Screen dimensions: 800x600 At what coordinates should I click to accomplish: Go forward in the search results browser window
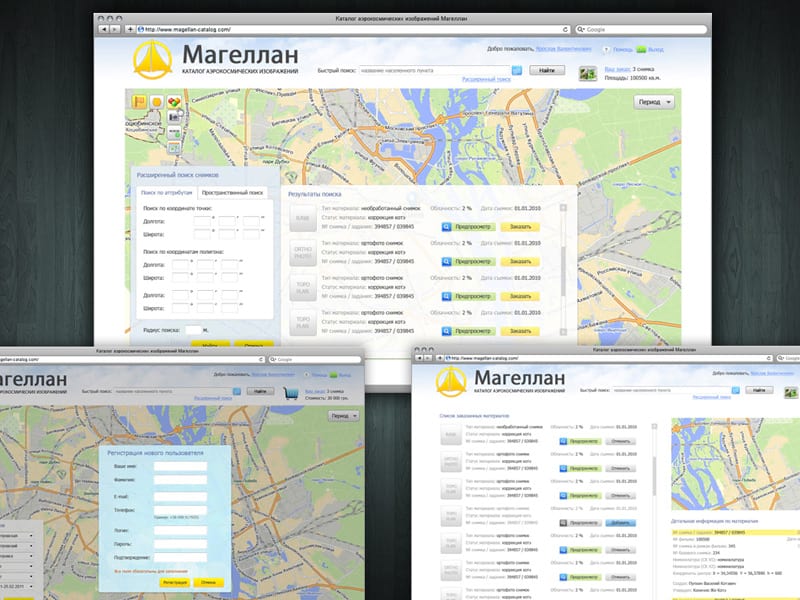[115, 30]
